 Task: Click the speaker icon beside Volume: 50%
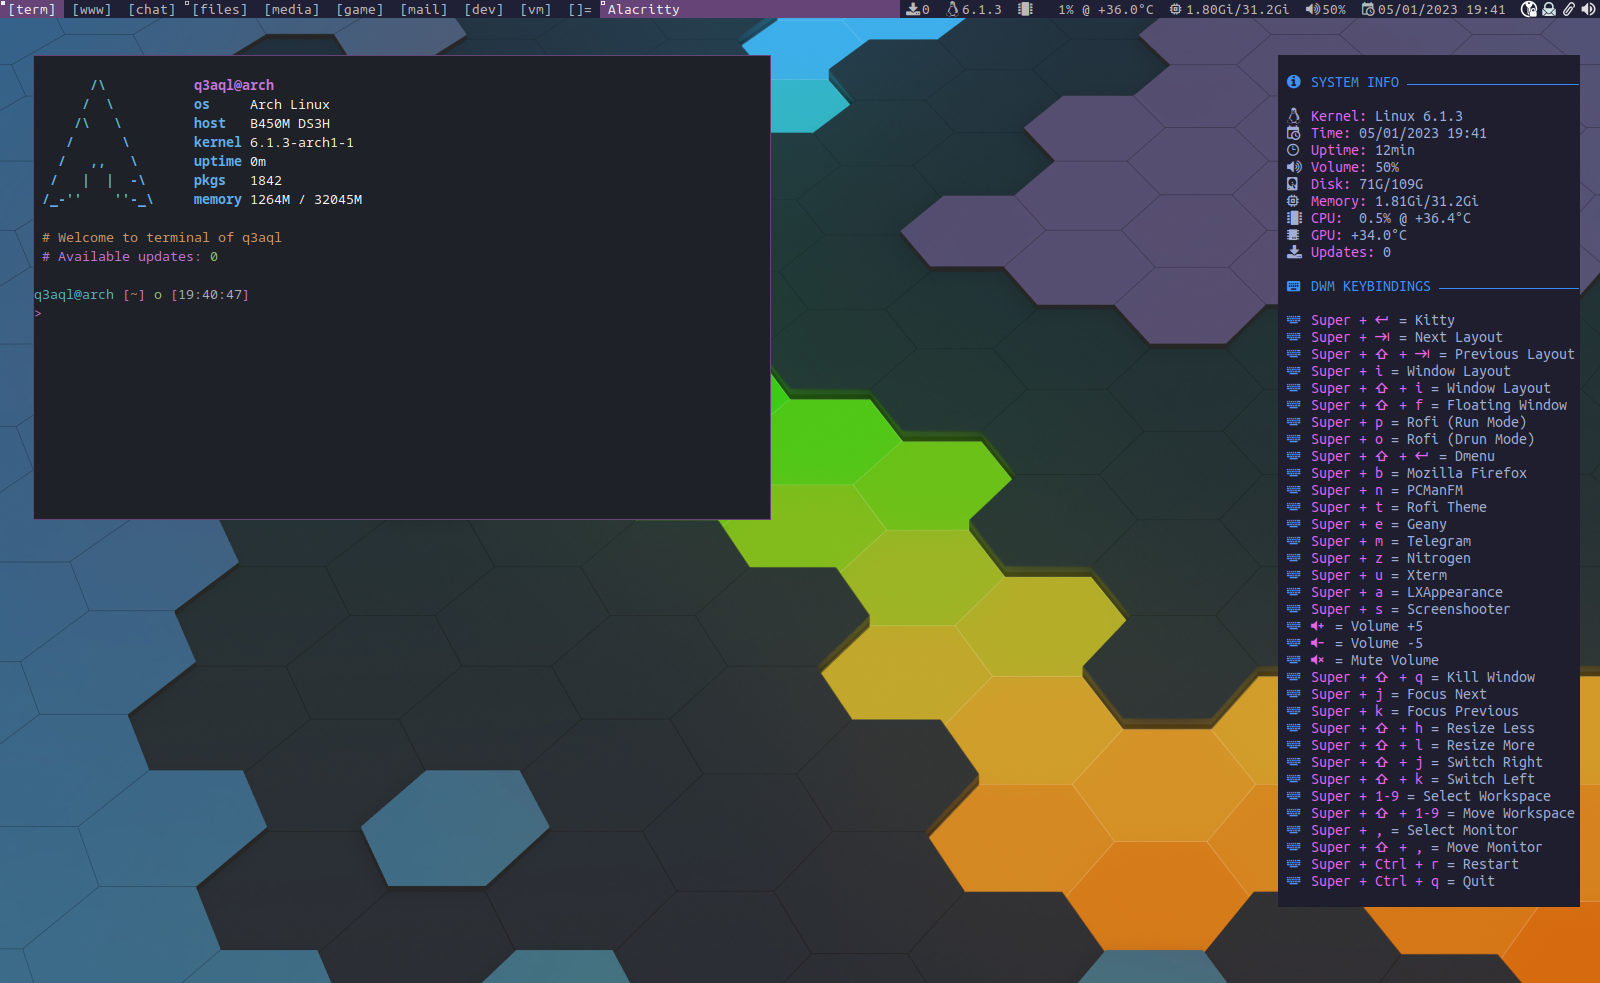coord(1294,167)
